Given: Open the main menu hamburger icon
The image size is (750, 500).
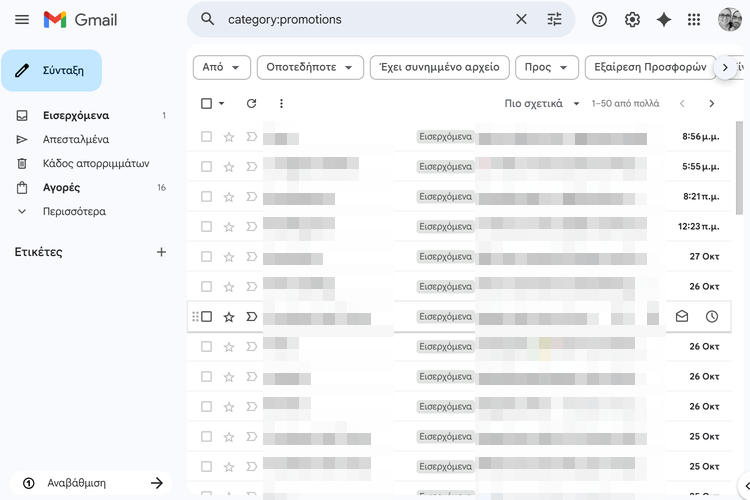Looking at the screenshot, I should [x=22, y=20].
